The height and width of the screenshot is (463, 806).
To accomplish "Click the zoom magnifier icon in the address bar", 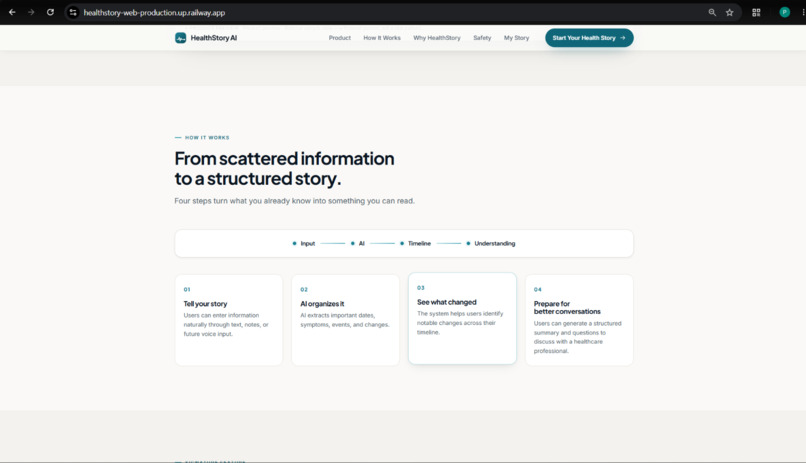I will click(x=712, y=12).
